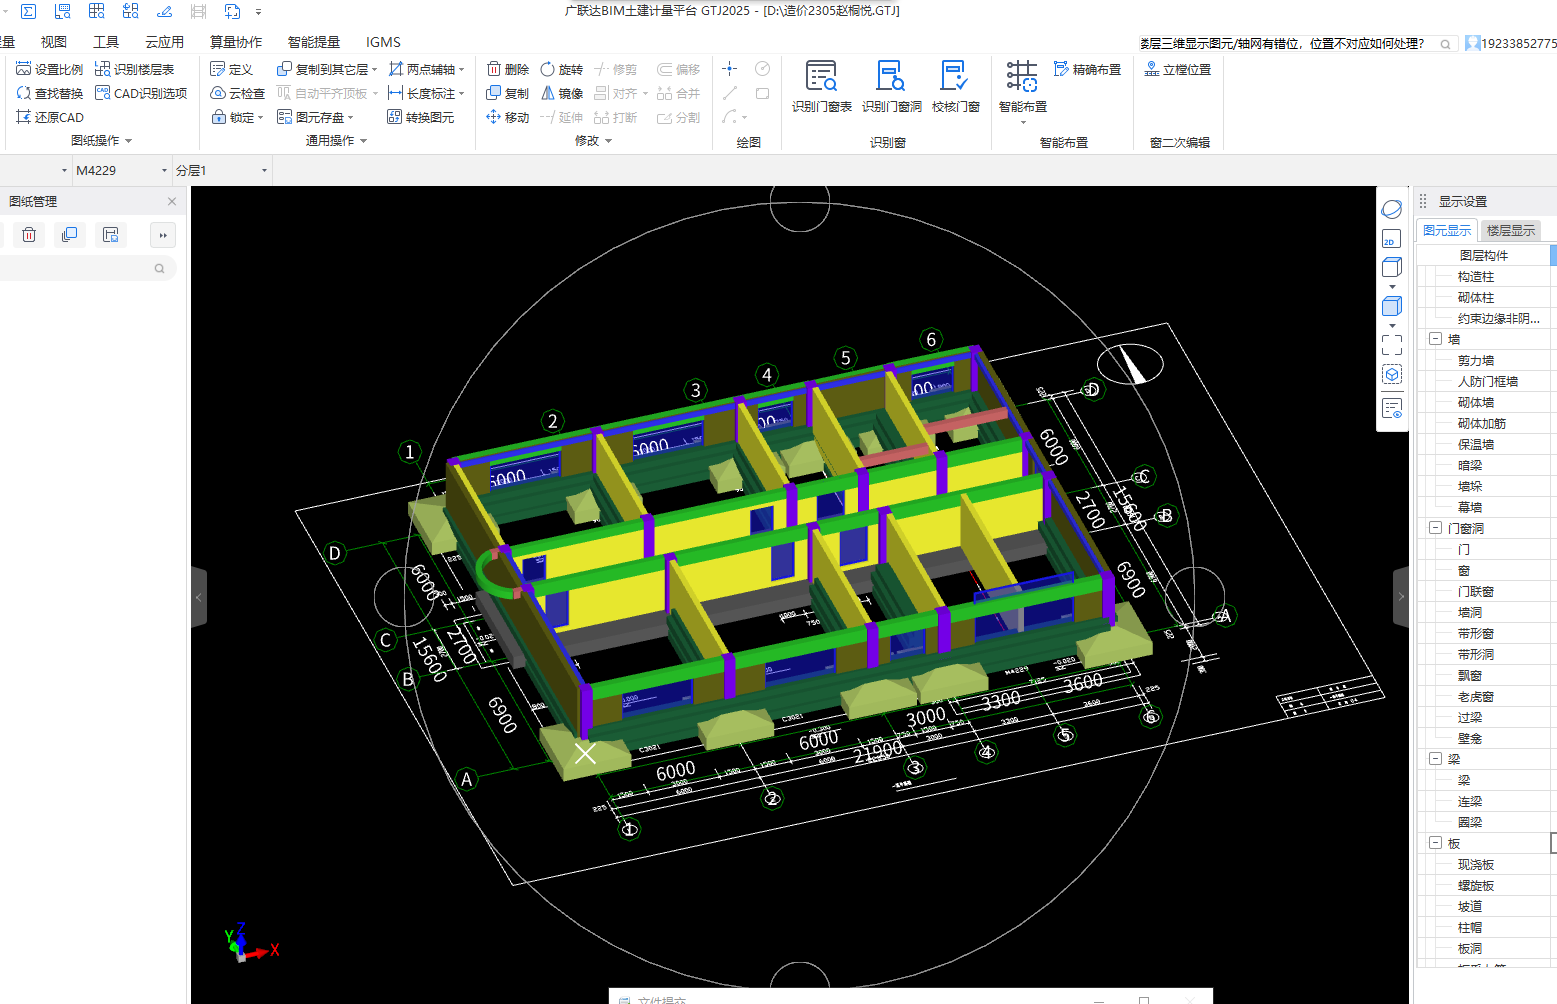Expand the 智能布置 dropdown arrow
This screenshot has width=1557, height=1004.
click(x=1023, y=123)
